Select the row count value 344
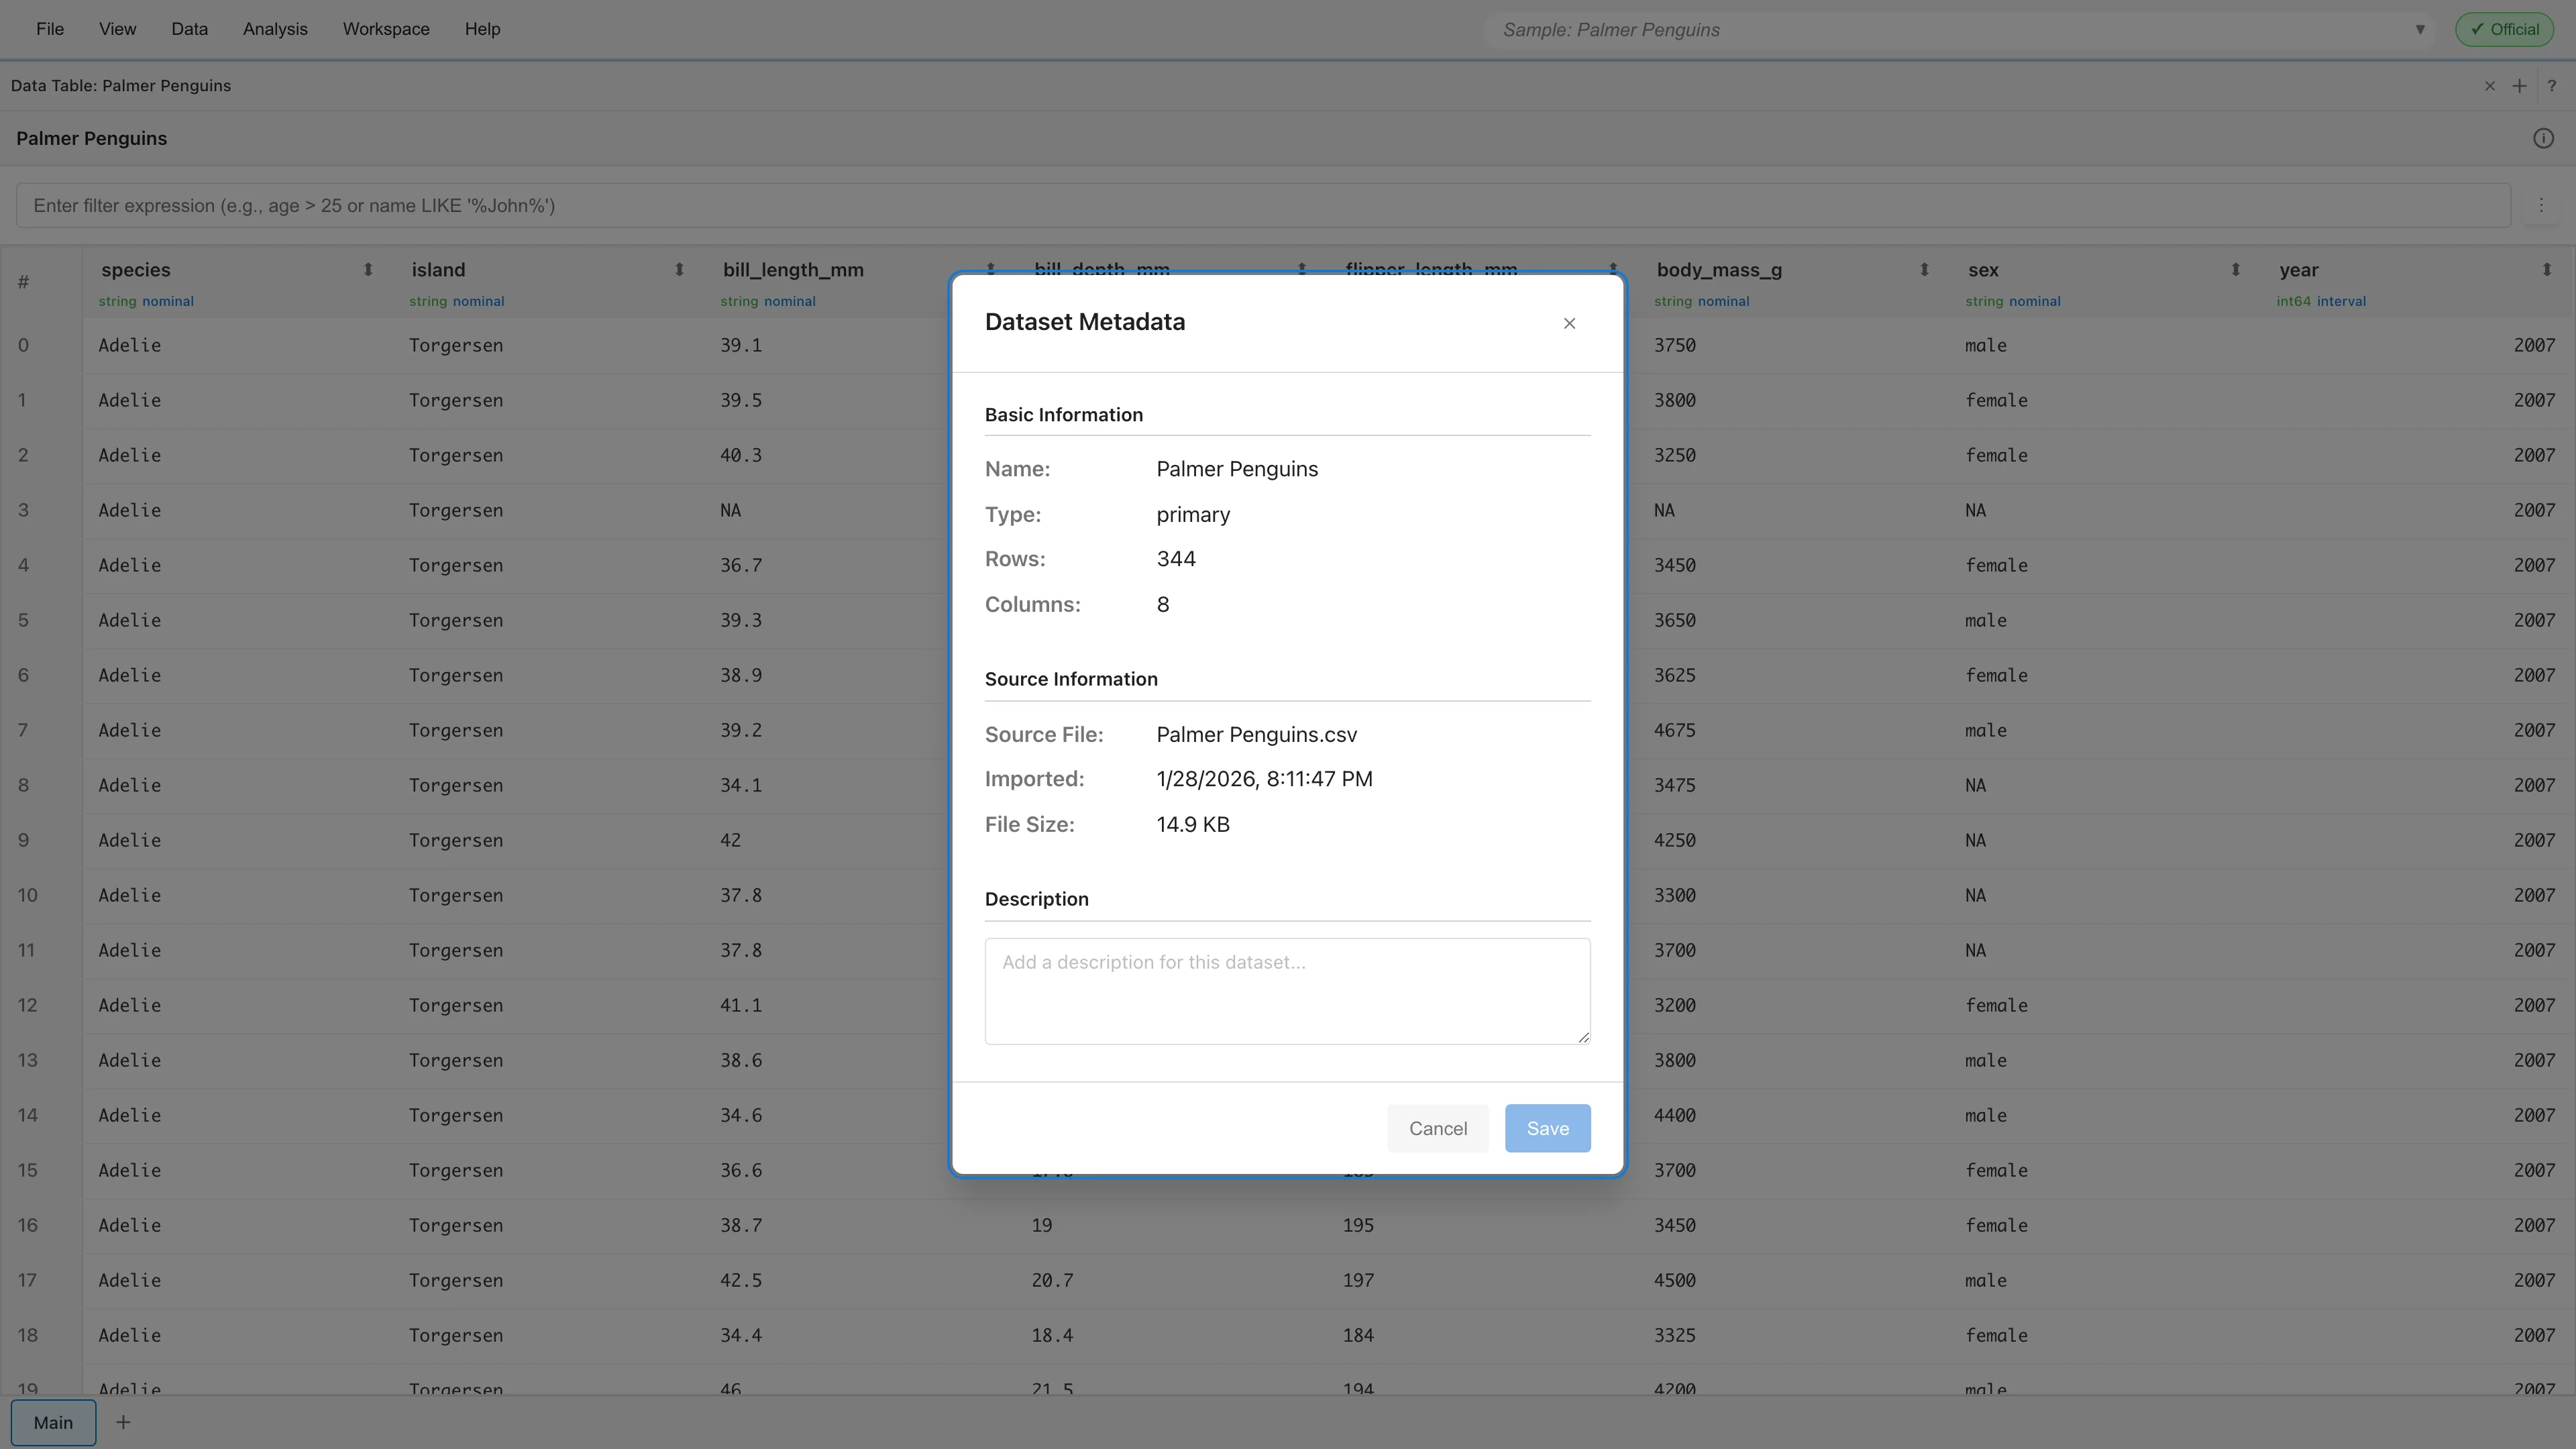This screenshot has width=2576, height=1449. pyautogui.click(x=1176, y=559)
